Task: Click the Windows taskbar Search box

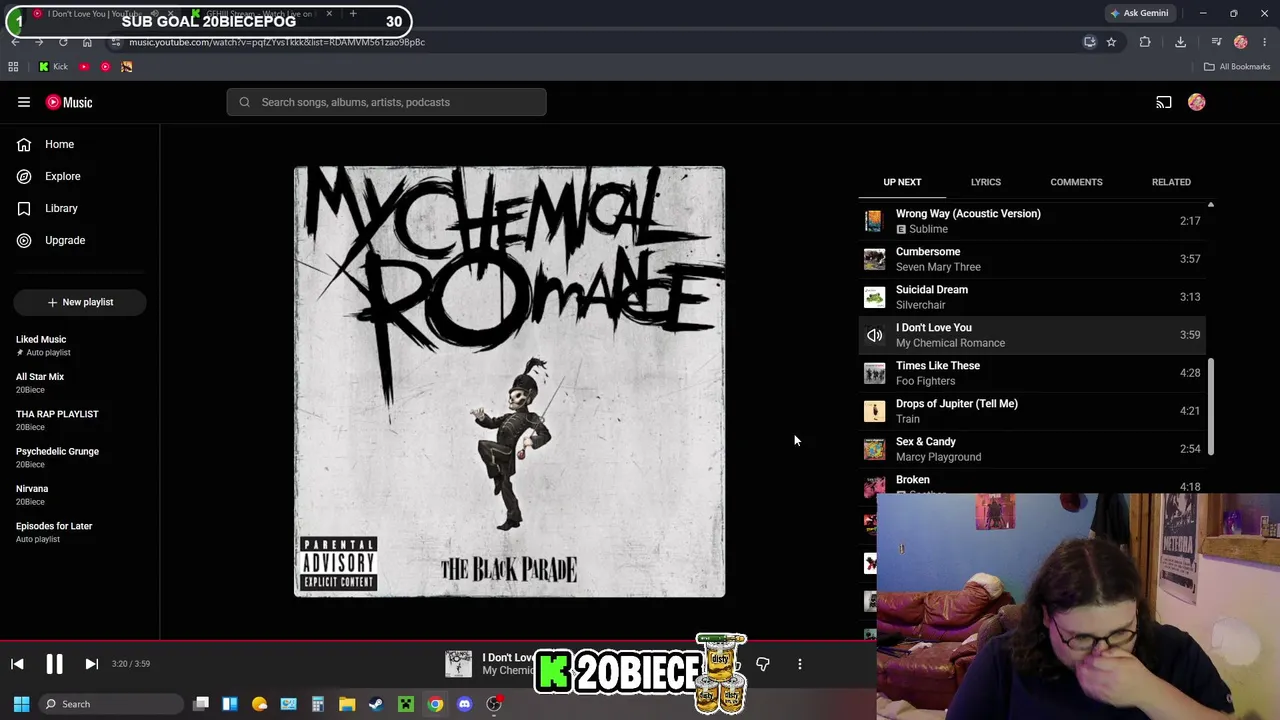Action: (110, 704)
